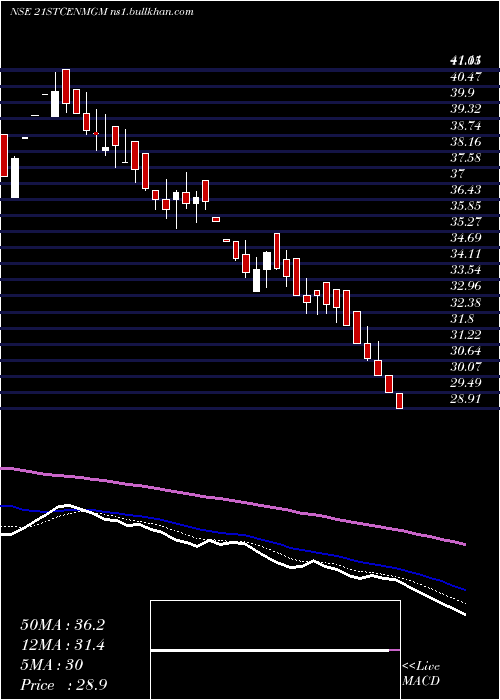The height and width of the screenshot is (700, 500).
Task: Select the 34.11 price axis label
Action: [466, 254]
